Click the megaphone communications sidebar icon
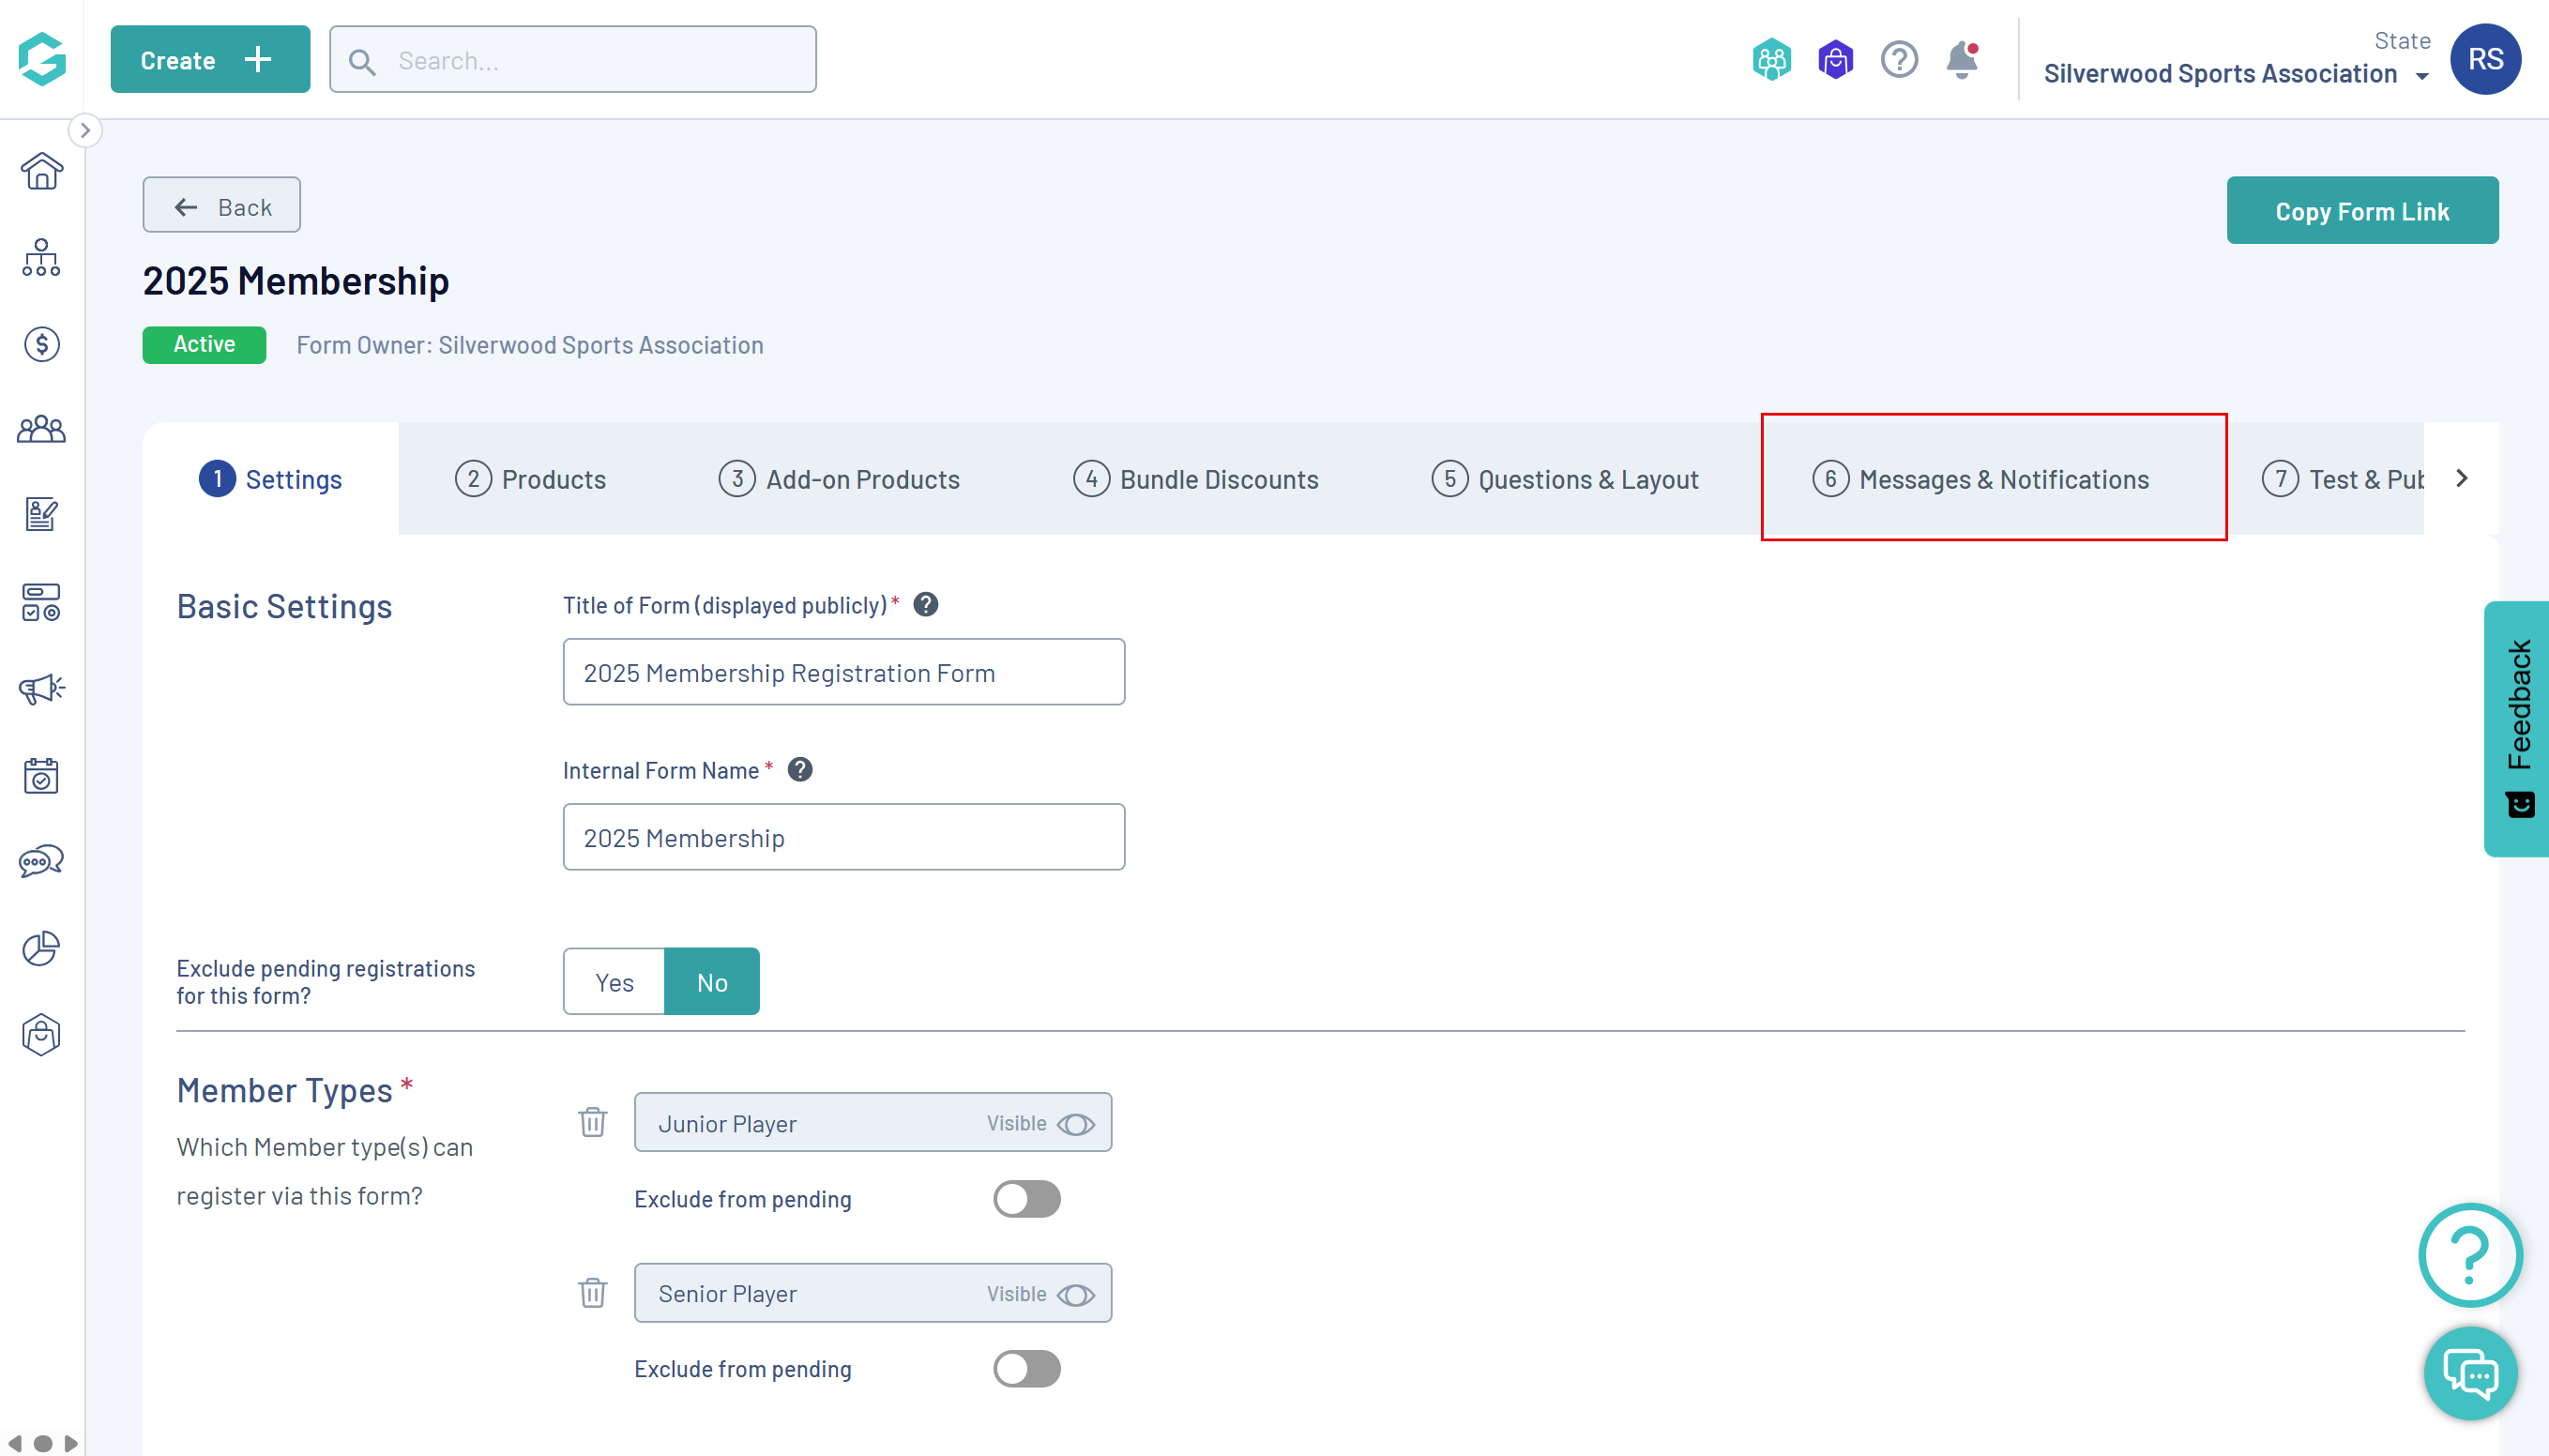The height and width of the screenshot is (1456, 2549). click(41, 688)
